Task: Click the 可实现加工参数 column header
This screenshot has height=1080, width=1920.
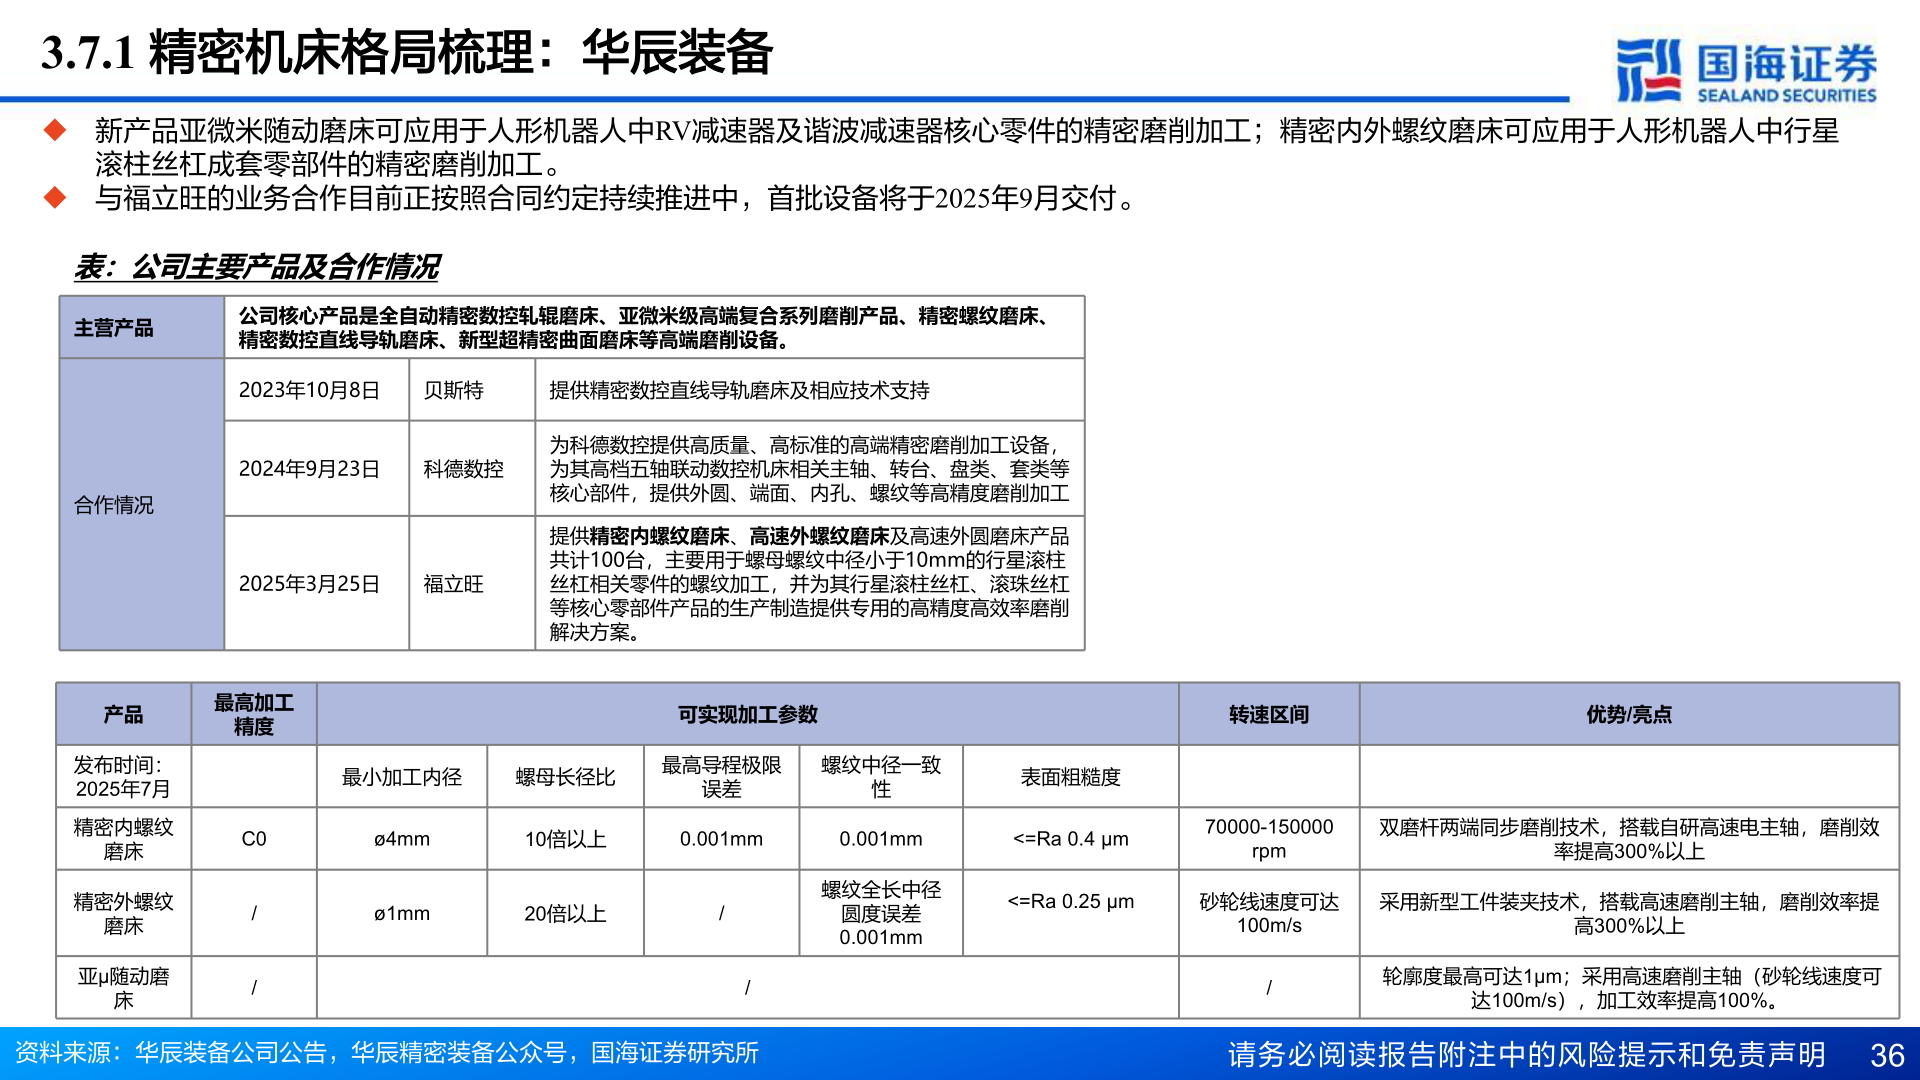Action: [748, 715]
